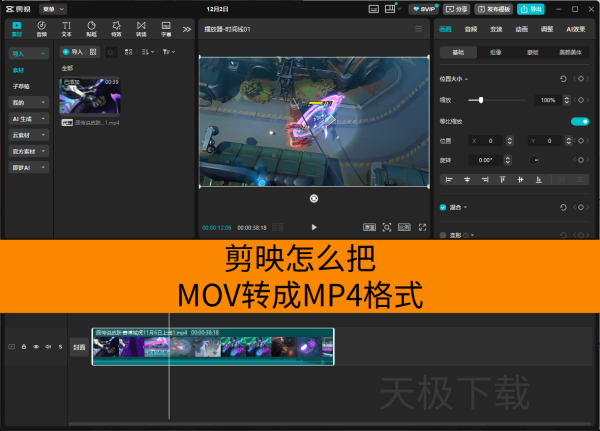Click the 导出 export button

point(531,8)
